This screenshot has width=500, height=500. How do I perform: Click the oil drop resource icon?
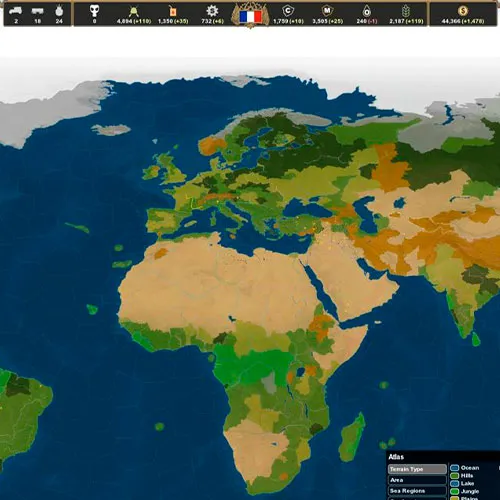(x=367, y=11)
